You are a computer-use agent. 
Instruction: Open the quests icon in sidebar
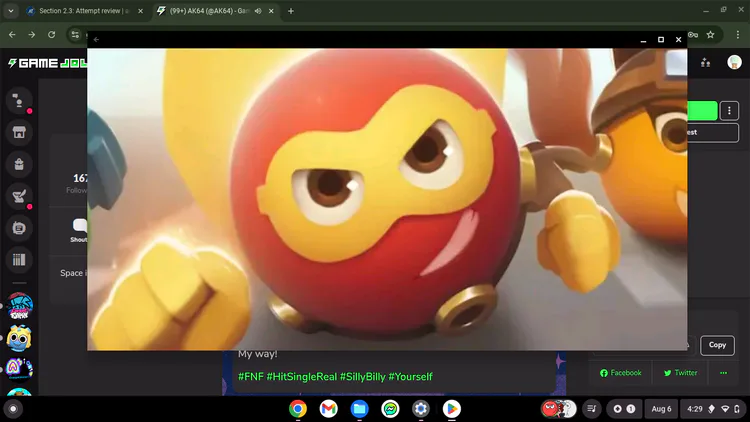pyautogui.click(x=19, y=196)
